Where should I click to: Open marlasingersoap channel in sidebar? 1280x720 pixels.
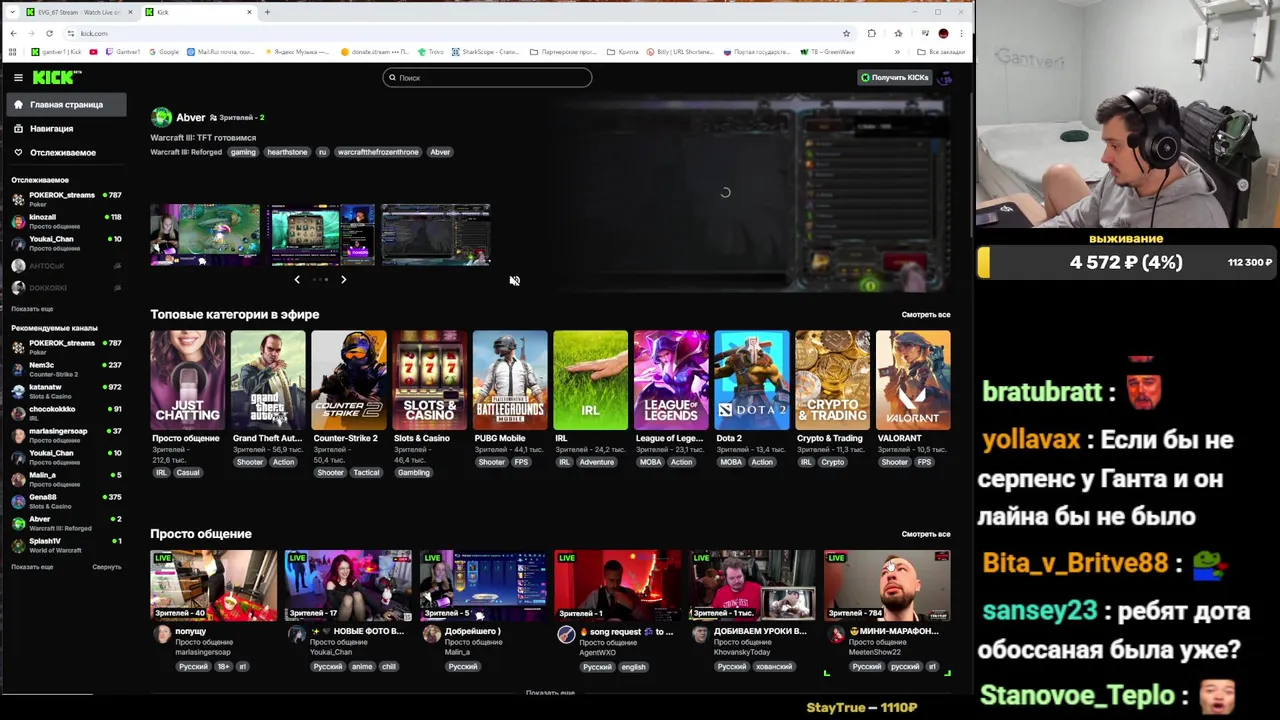click(66, 435)
